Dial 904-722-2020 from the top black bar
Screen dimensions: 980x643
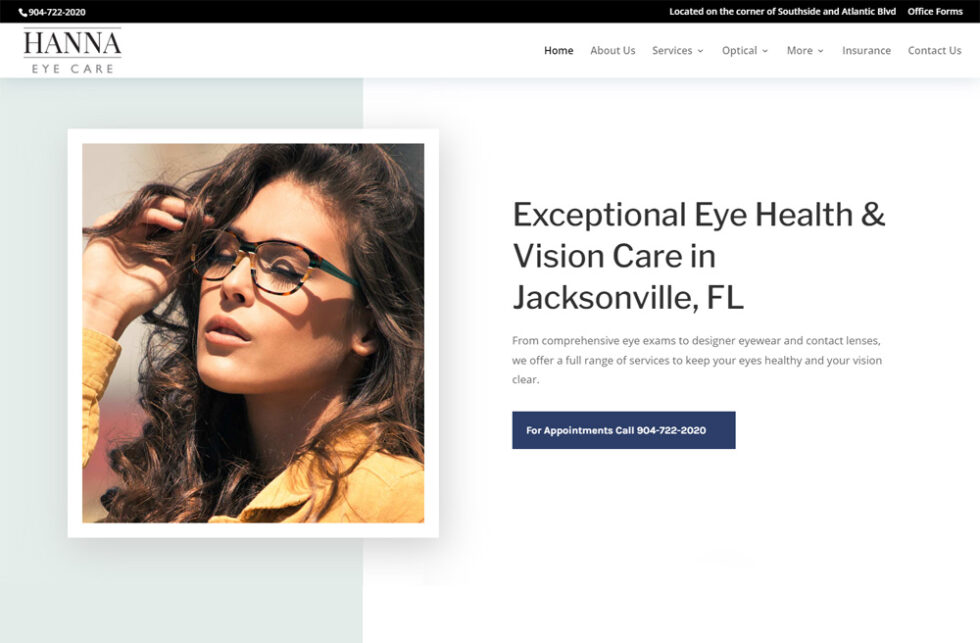coord(55,10)
